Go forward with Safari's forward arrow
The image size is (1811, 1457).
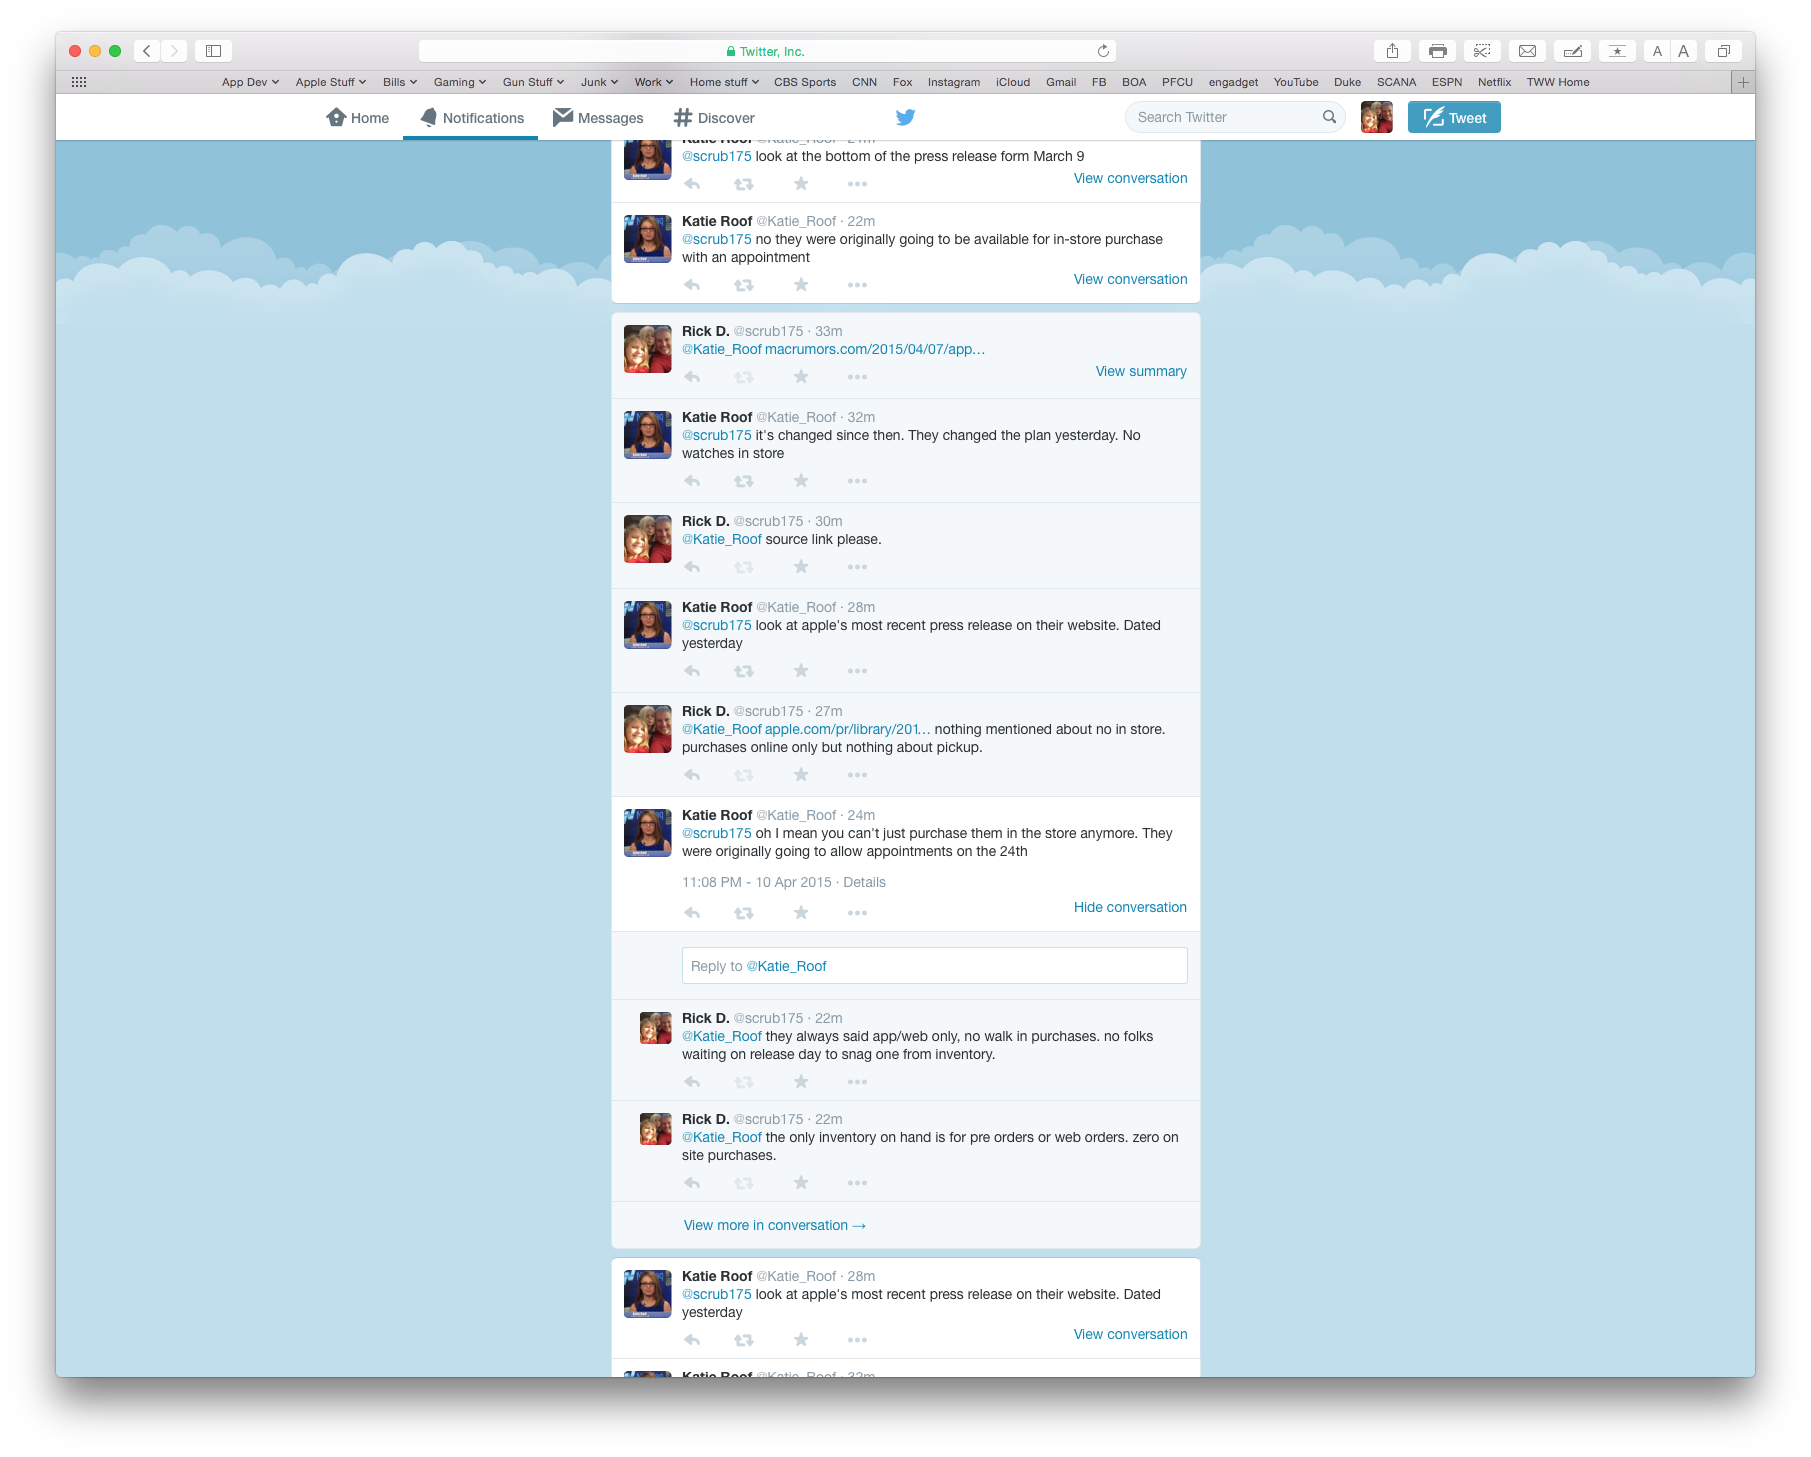tap(174, 51)
